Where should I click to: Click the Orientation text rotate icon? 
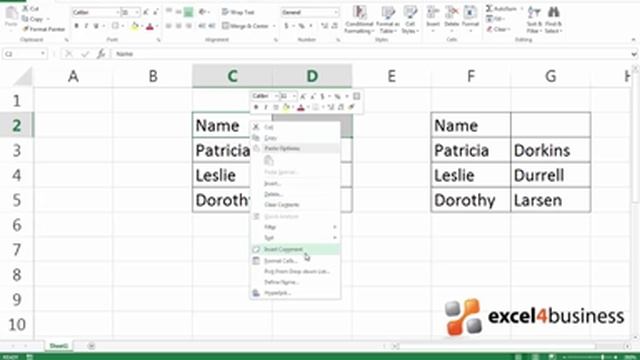click(203, 12)
